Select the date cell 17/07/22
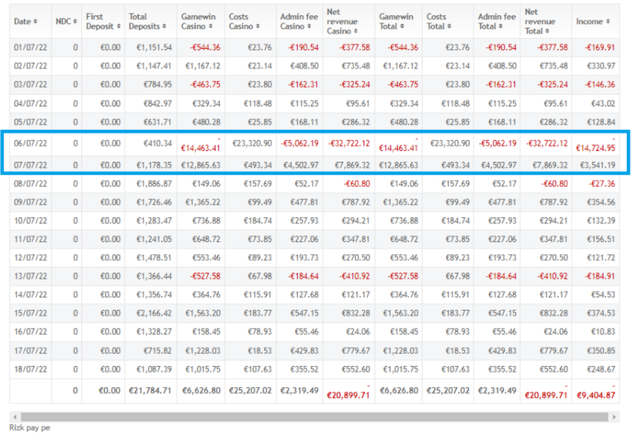Viewport: 640px width, 433px height. click(x=31, y=351)
